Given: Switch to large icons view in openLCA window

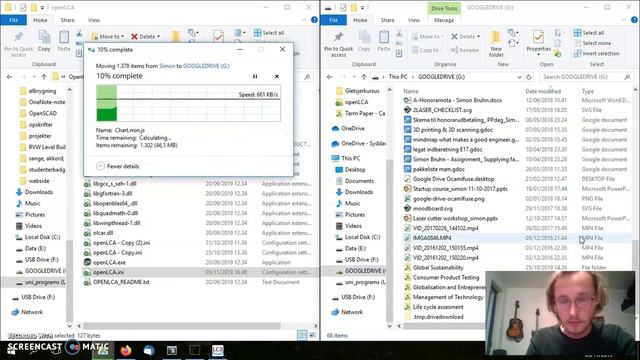Looking at the screenshot, I should coord(312,335).
